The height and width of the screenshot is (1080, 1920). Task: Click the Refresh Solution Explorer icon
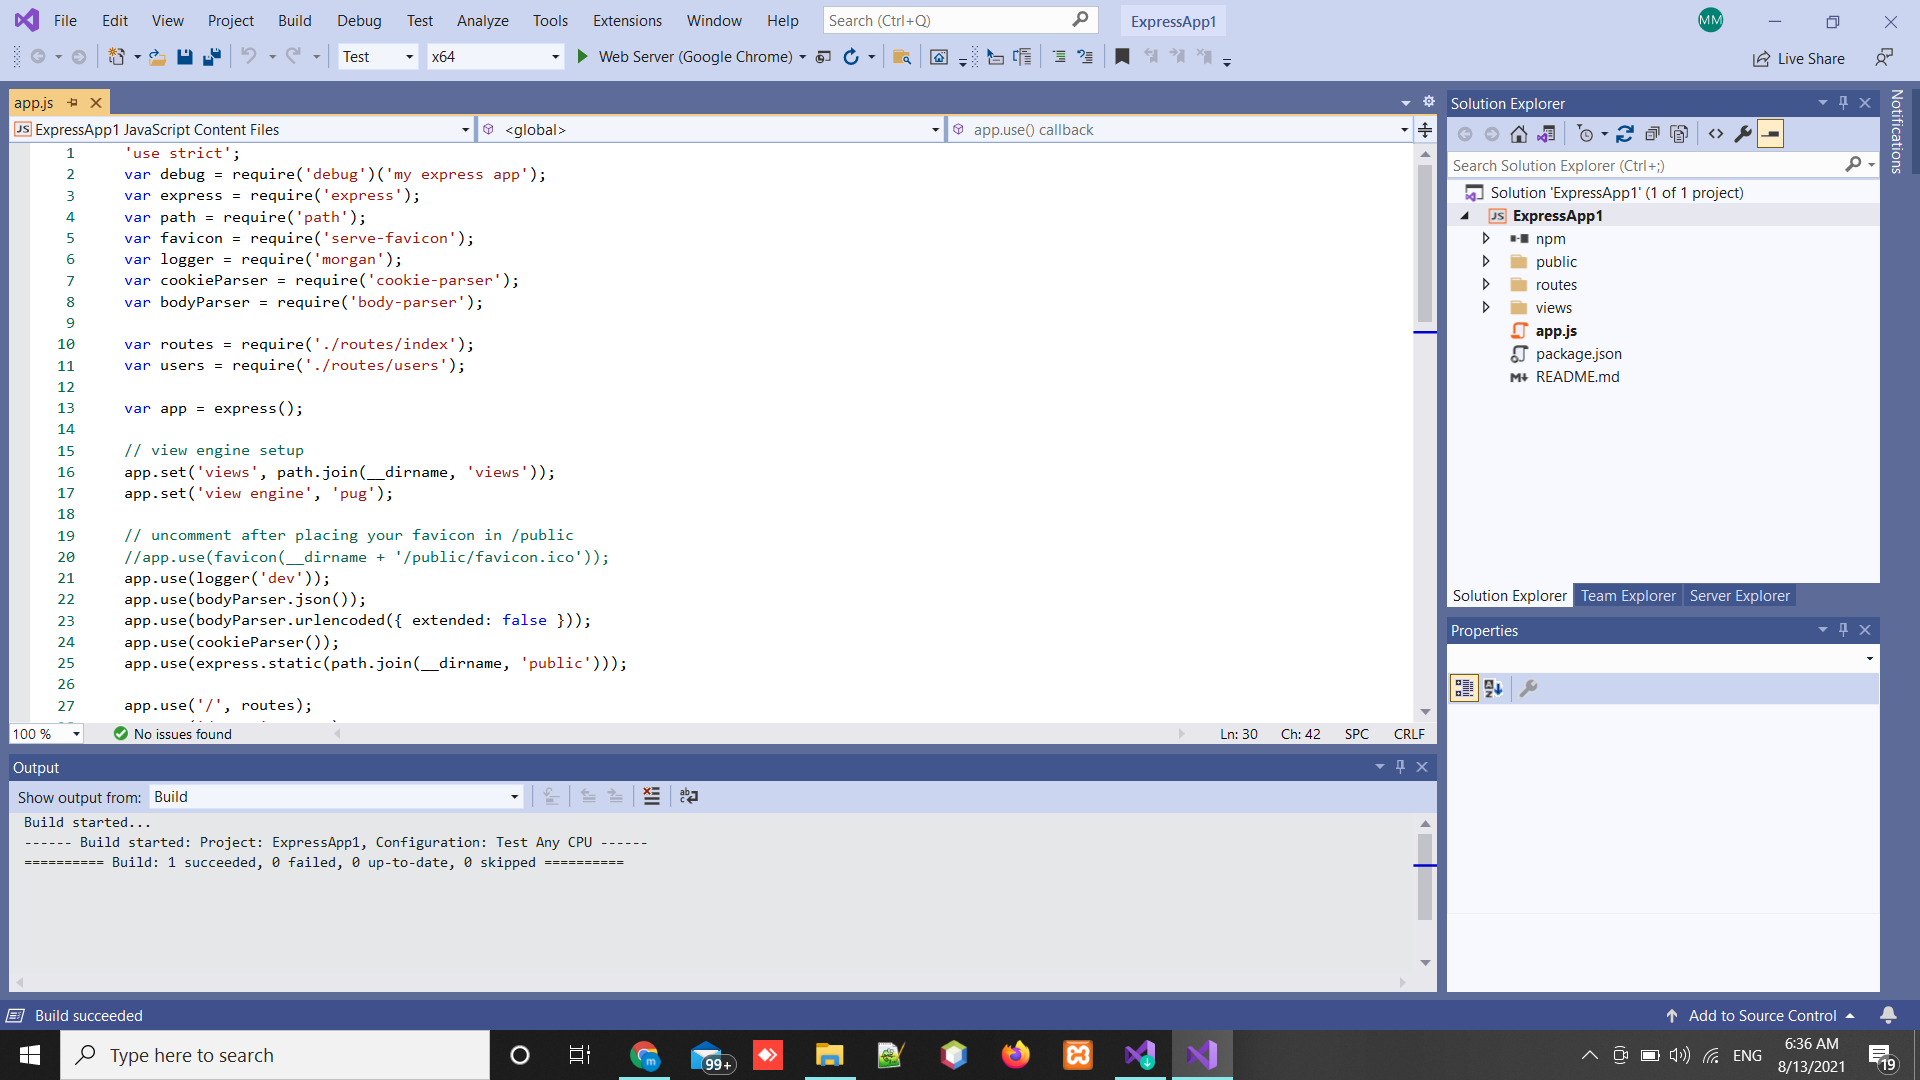[x=1627, y=133]
